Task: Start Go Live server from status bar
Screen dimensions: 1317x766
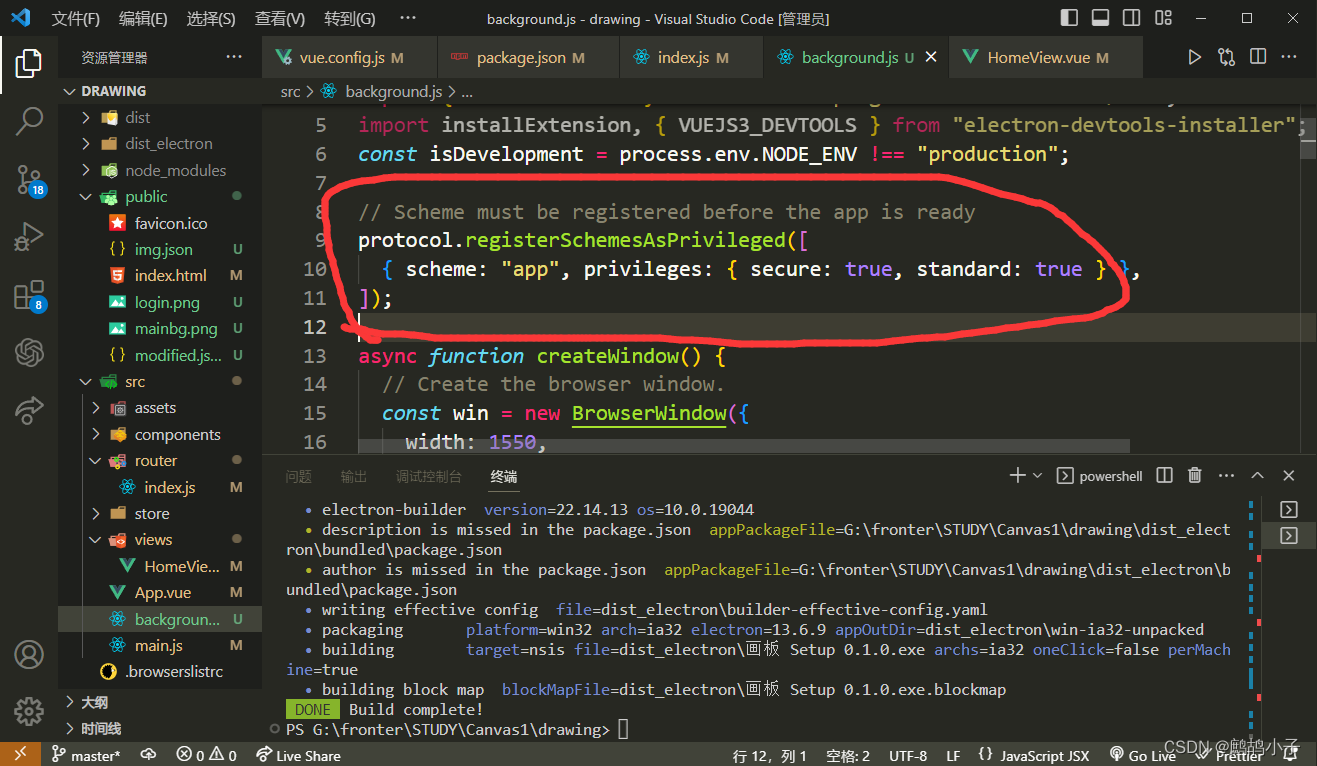Action: click(x=1142, y=755)
